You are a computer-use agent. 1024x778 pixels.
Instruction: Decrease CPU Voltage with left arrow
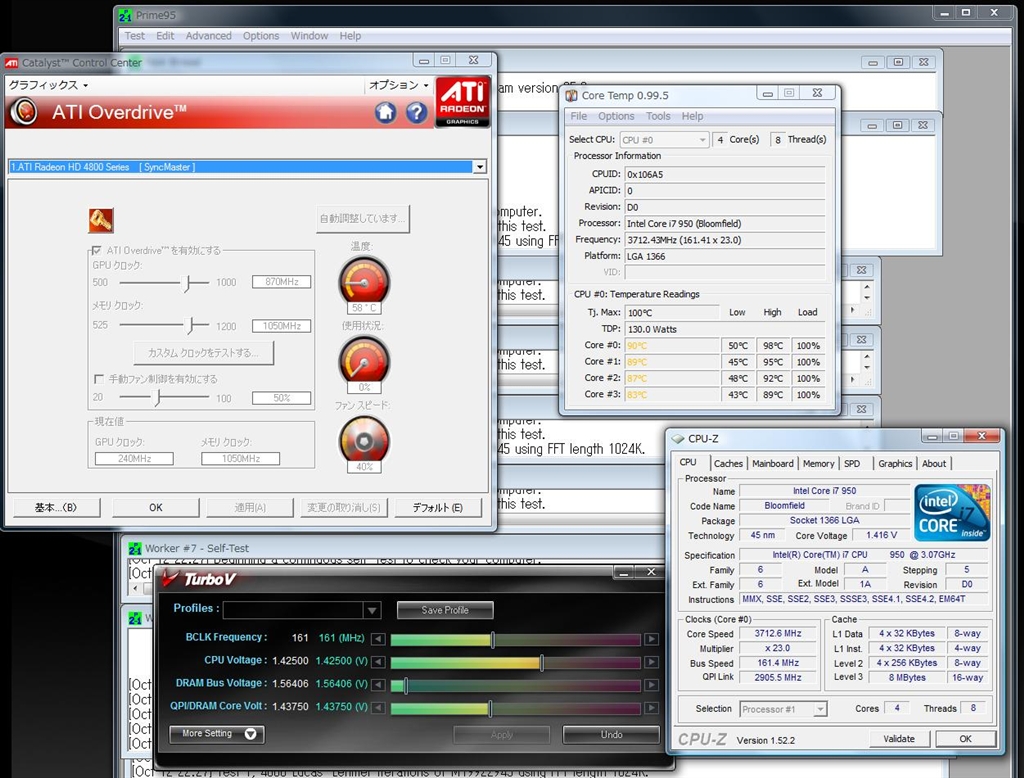pyautogui.click(x=378, y=662)
